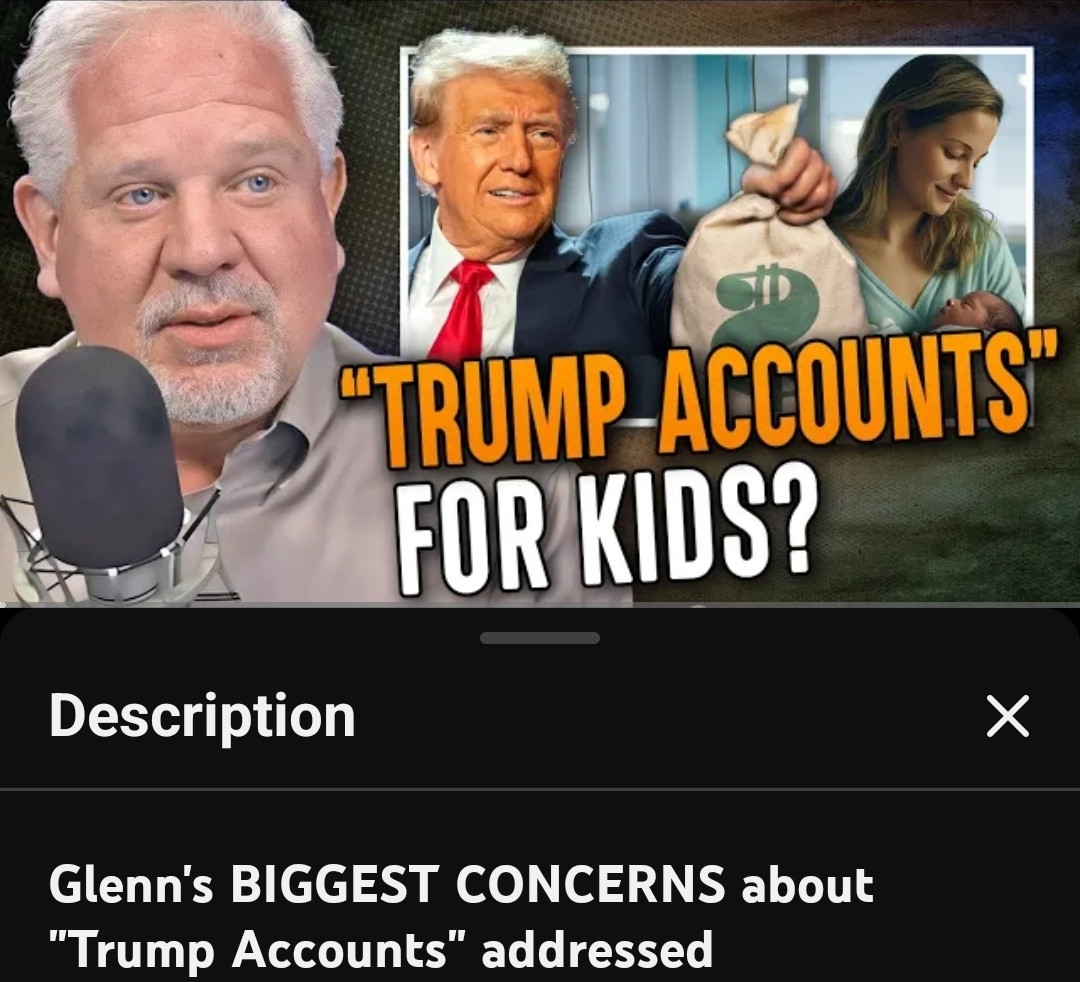Tap the drag handle atop the description sheet

tap(540, 638)
